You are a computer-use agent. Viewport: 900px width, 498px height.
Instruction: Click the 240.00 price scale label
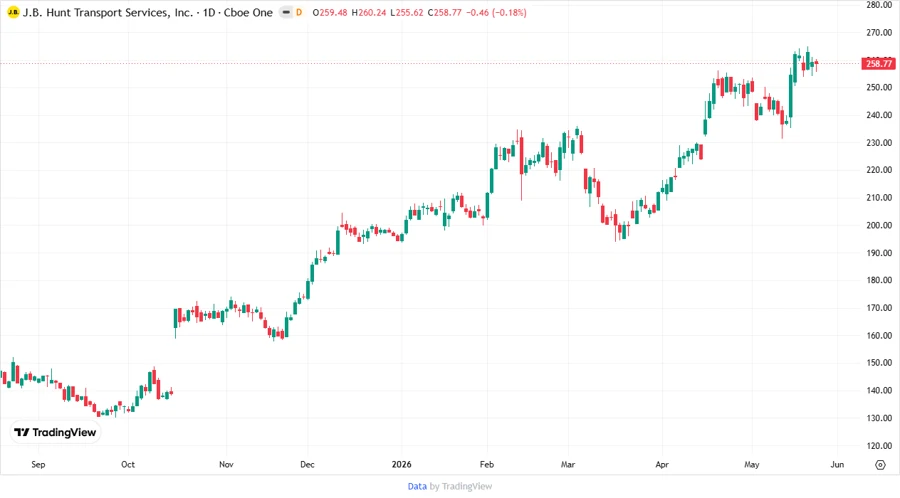879,115
